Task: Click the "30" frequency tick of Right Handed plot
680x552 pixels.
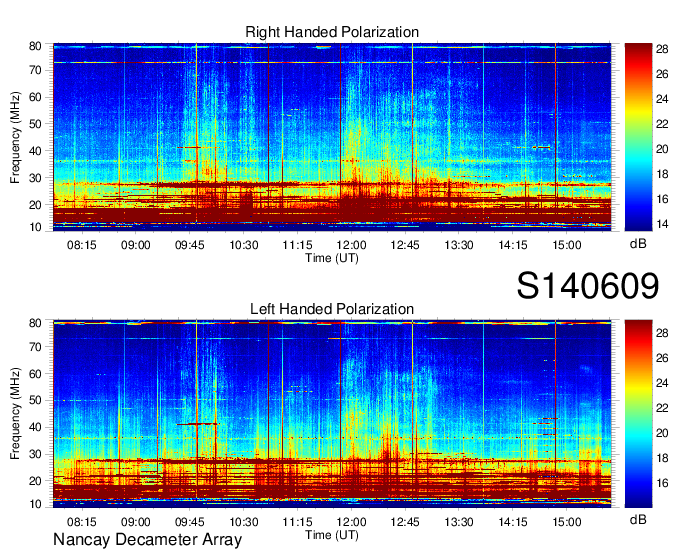Action: [x=35, y=178]
